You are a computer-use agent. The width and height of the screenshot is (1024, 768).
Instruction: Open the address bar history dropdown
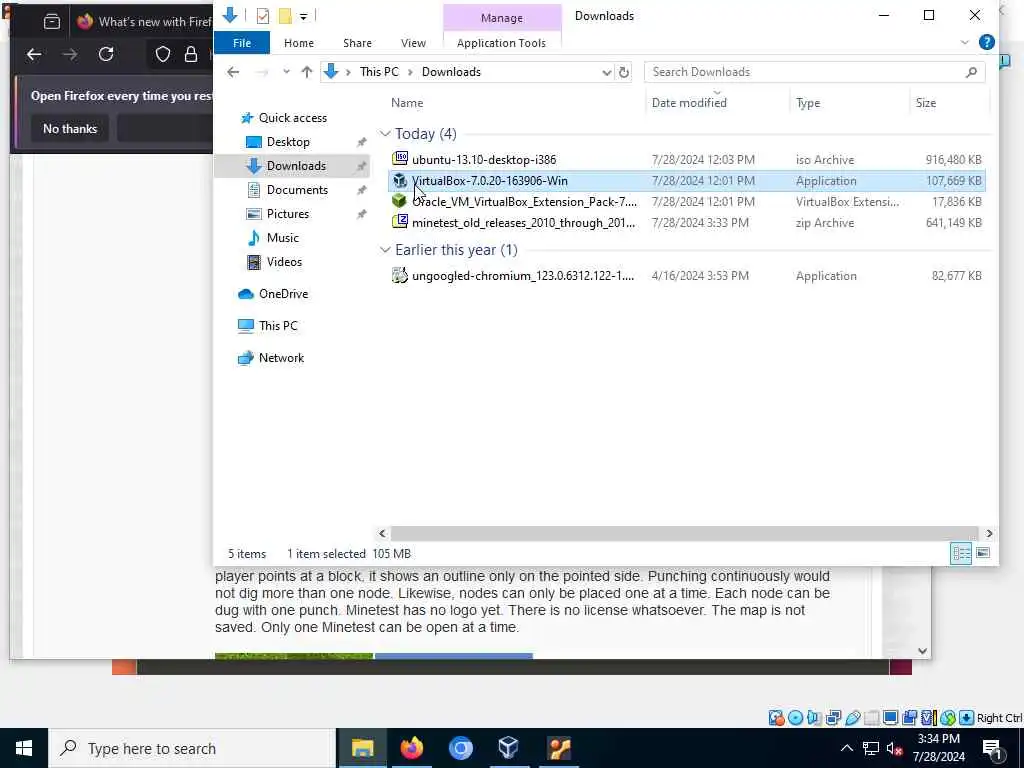click(606, 72)
